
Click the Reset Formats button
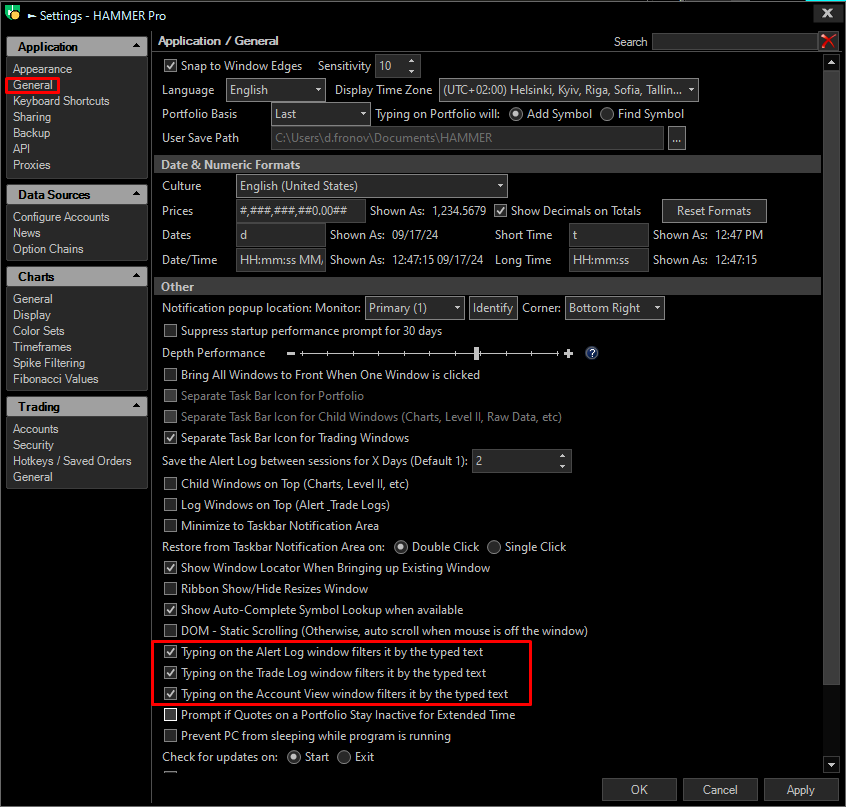[714, 211]
